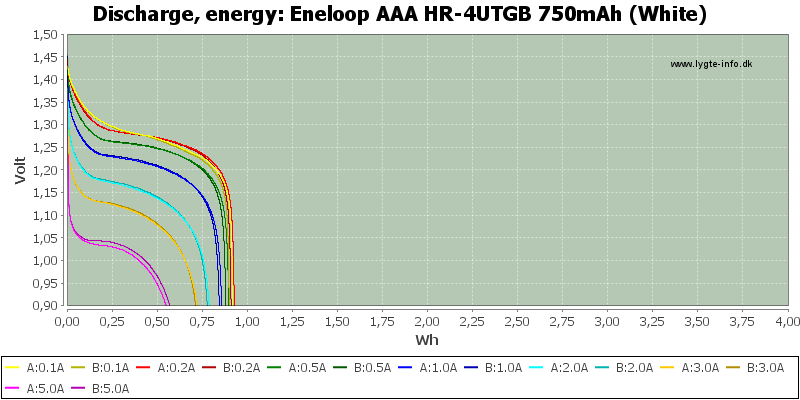Click the Volt axis label

pos(20,170)
